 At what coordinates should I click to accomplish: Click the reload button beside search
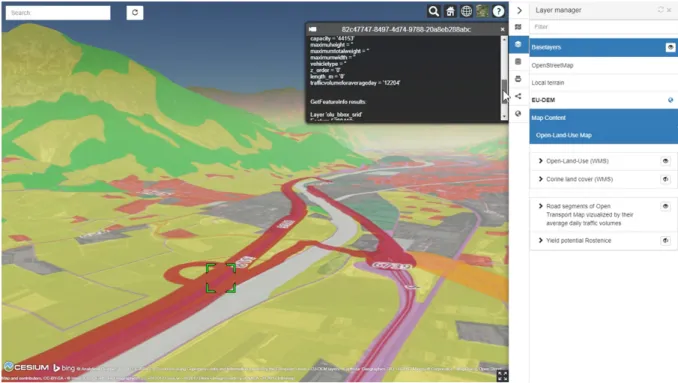click(x=135, y=13)
